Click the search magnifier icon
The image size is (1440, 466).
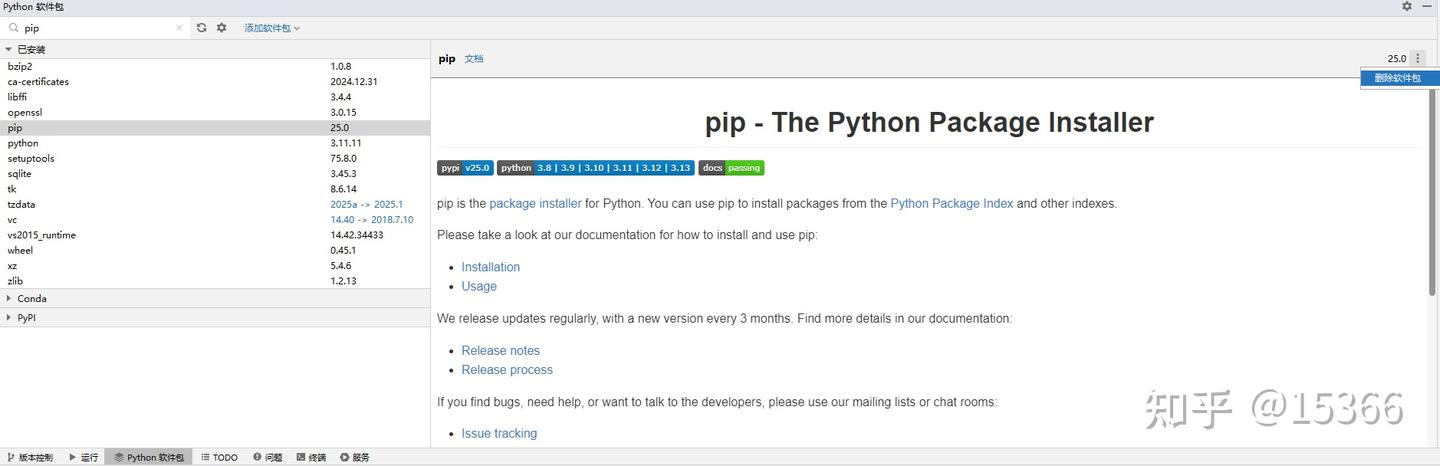[x=13, y=28]
